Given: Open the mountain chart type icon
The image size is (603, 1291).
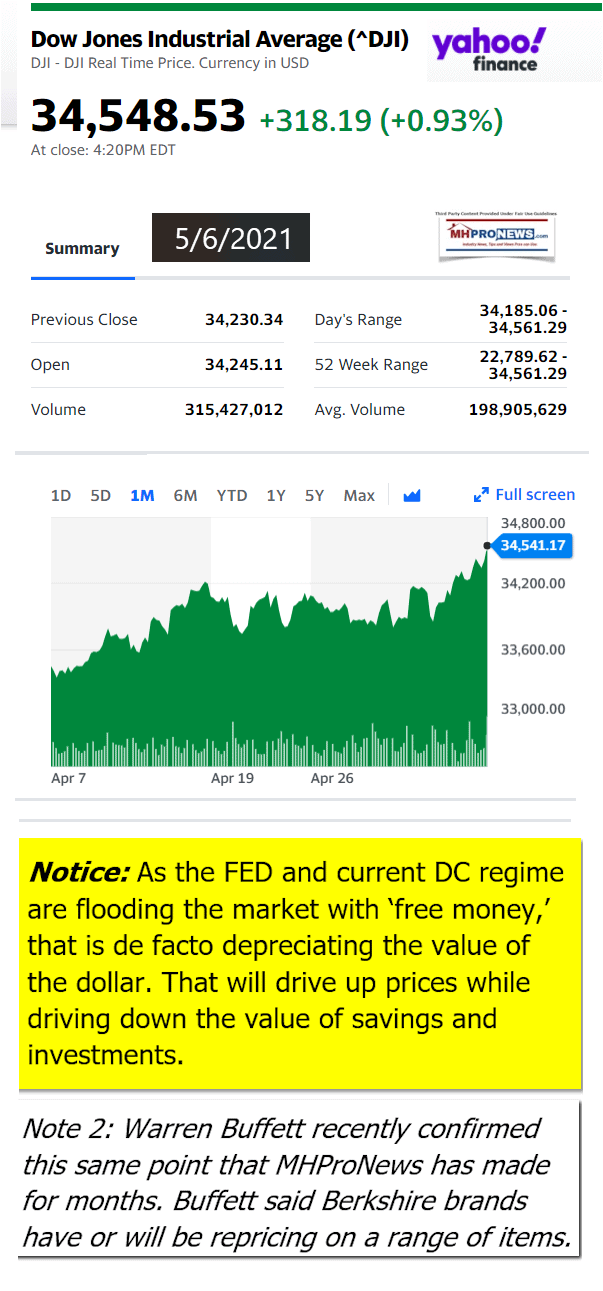Looking at the screenshot, I should [411, 495].
